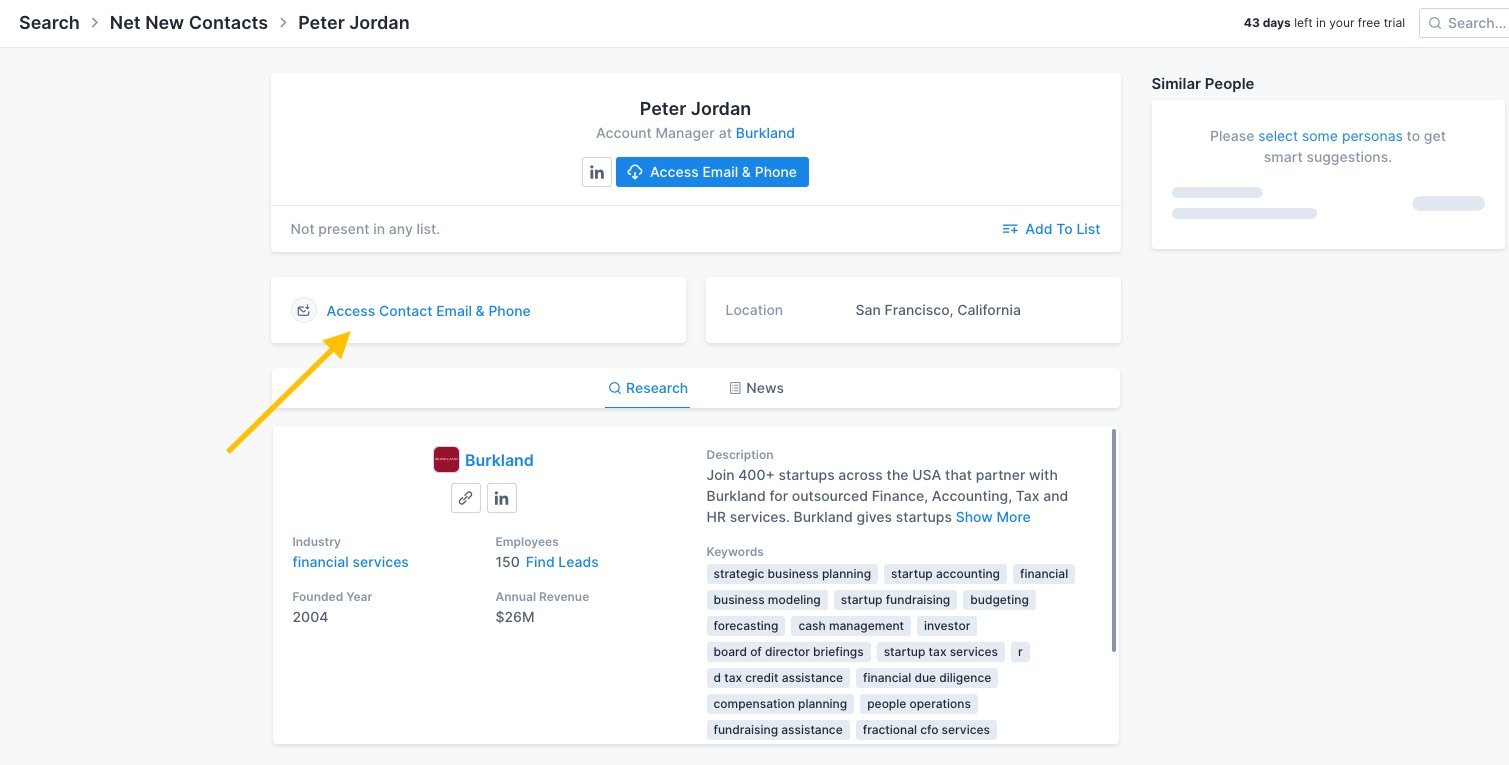The width and height of the screenshot is (1509, 765).
Task: Click the financial due diligence tag
Action: 927,678
